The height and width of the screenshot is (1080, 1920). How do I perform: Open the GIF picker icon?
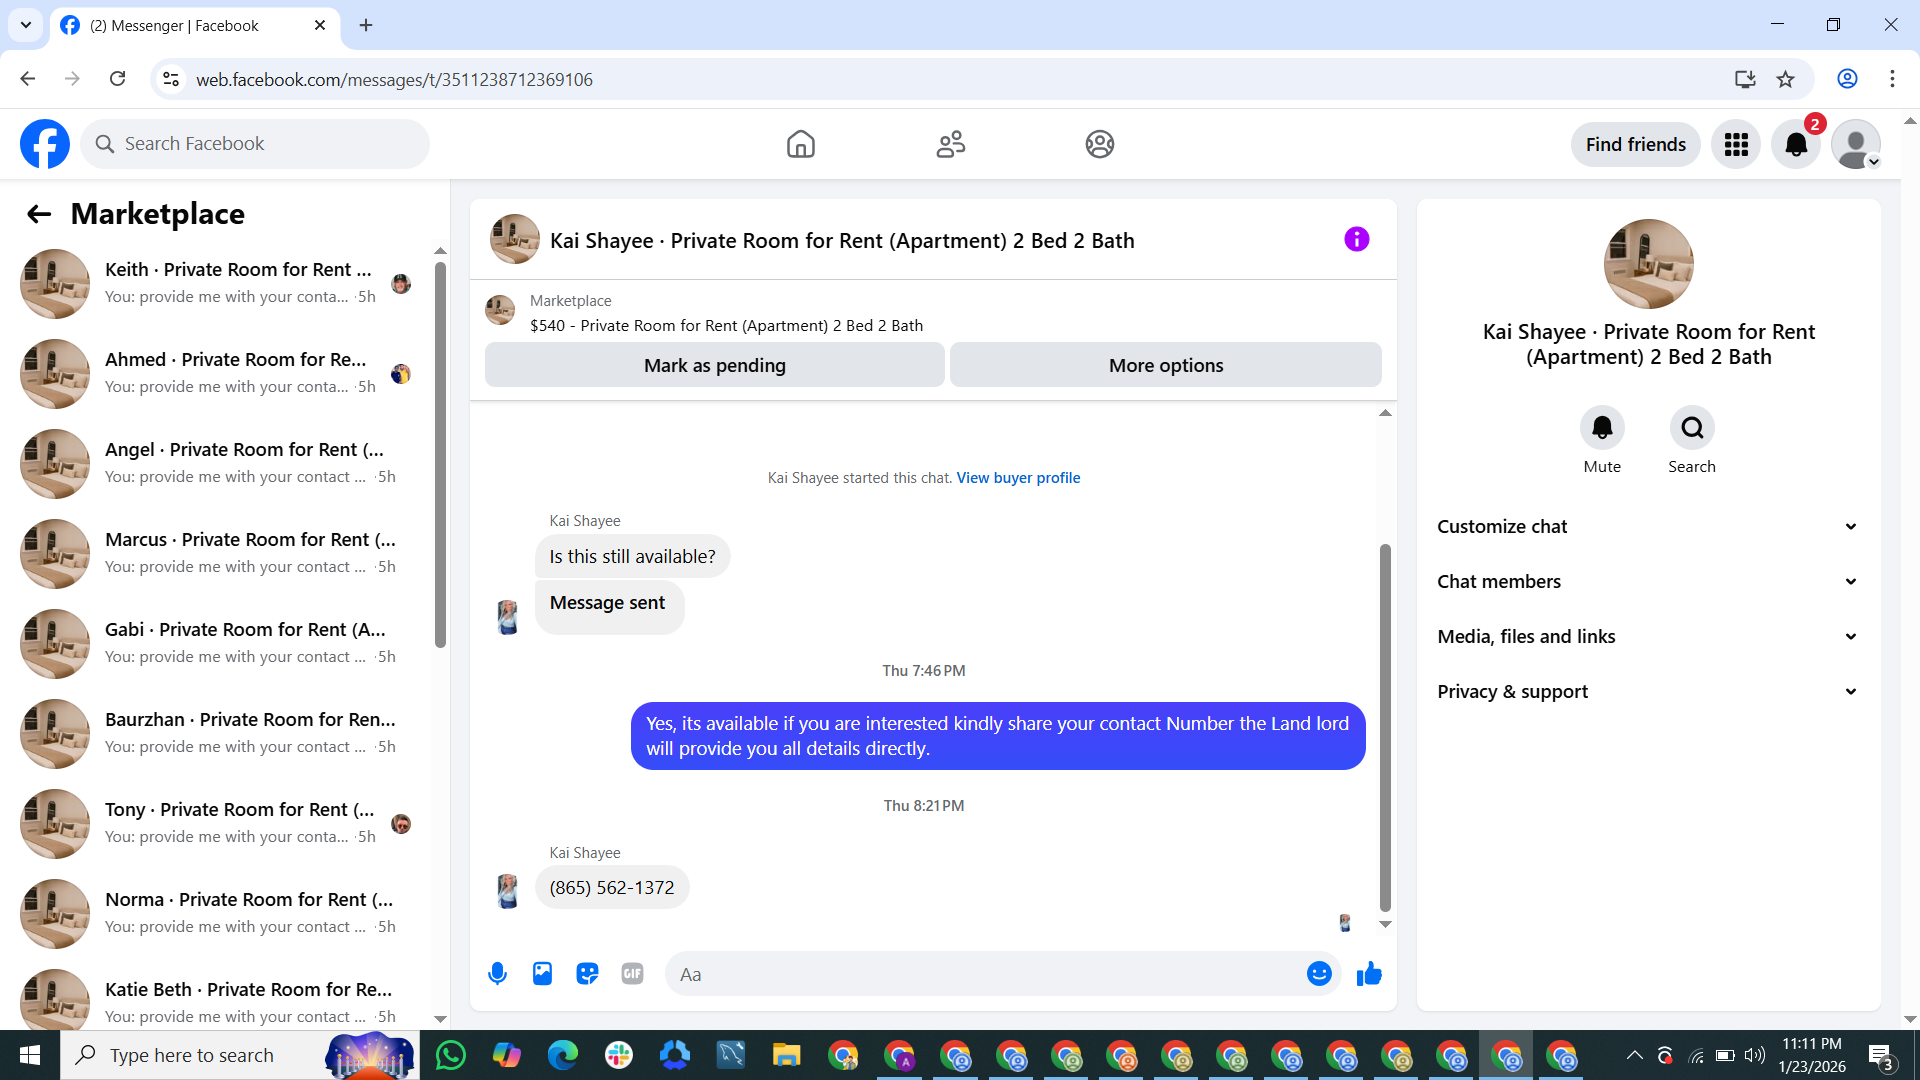[632, 973]
